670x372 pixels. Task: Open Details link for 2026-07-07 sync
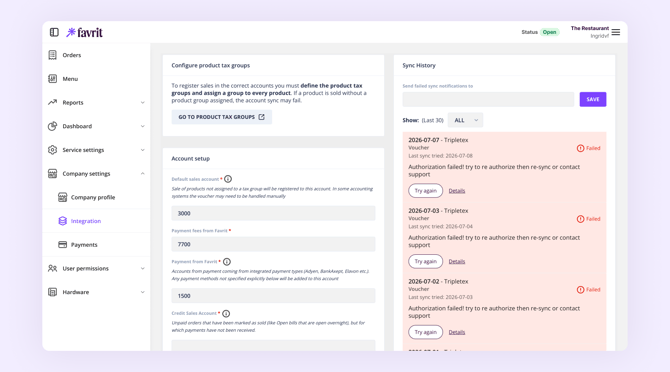[457, 191]
